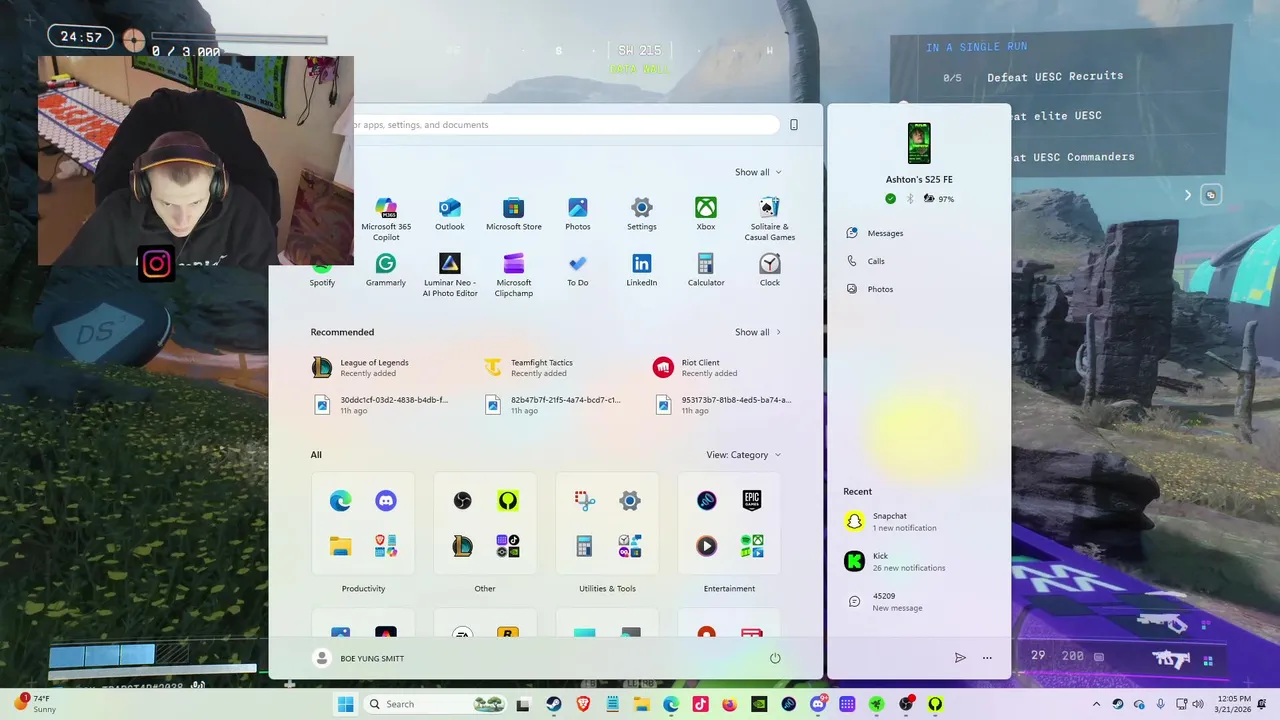Click volume icon in system tray
This screenshot has height=720, width=1280.
(1198, 704)
